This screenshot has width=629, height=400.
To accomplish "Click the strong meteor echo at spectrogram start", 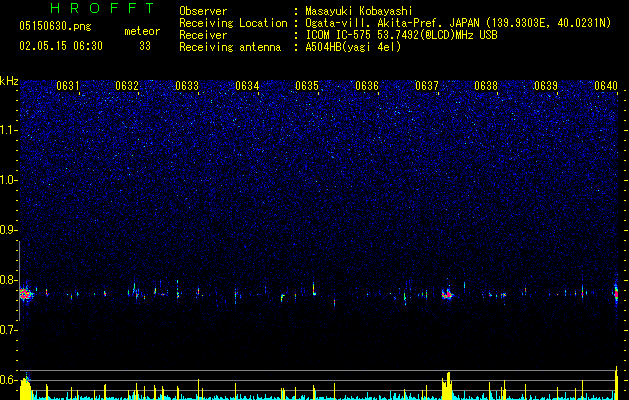I will coord(26,294).
